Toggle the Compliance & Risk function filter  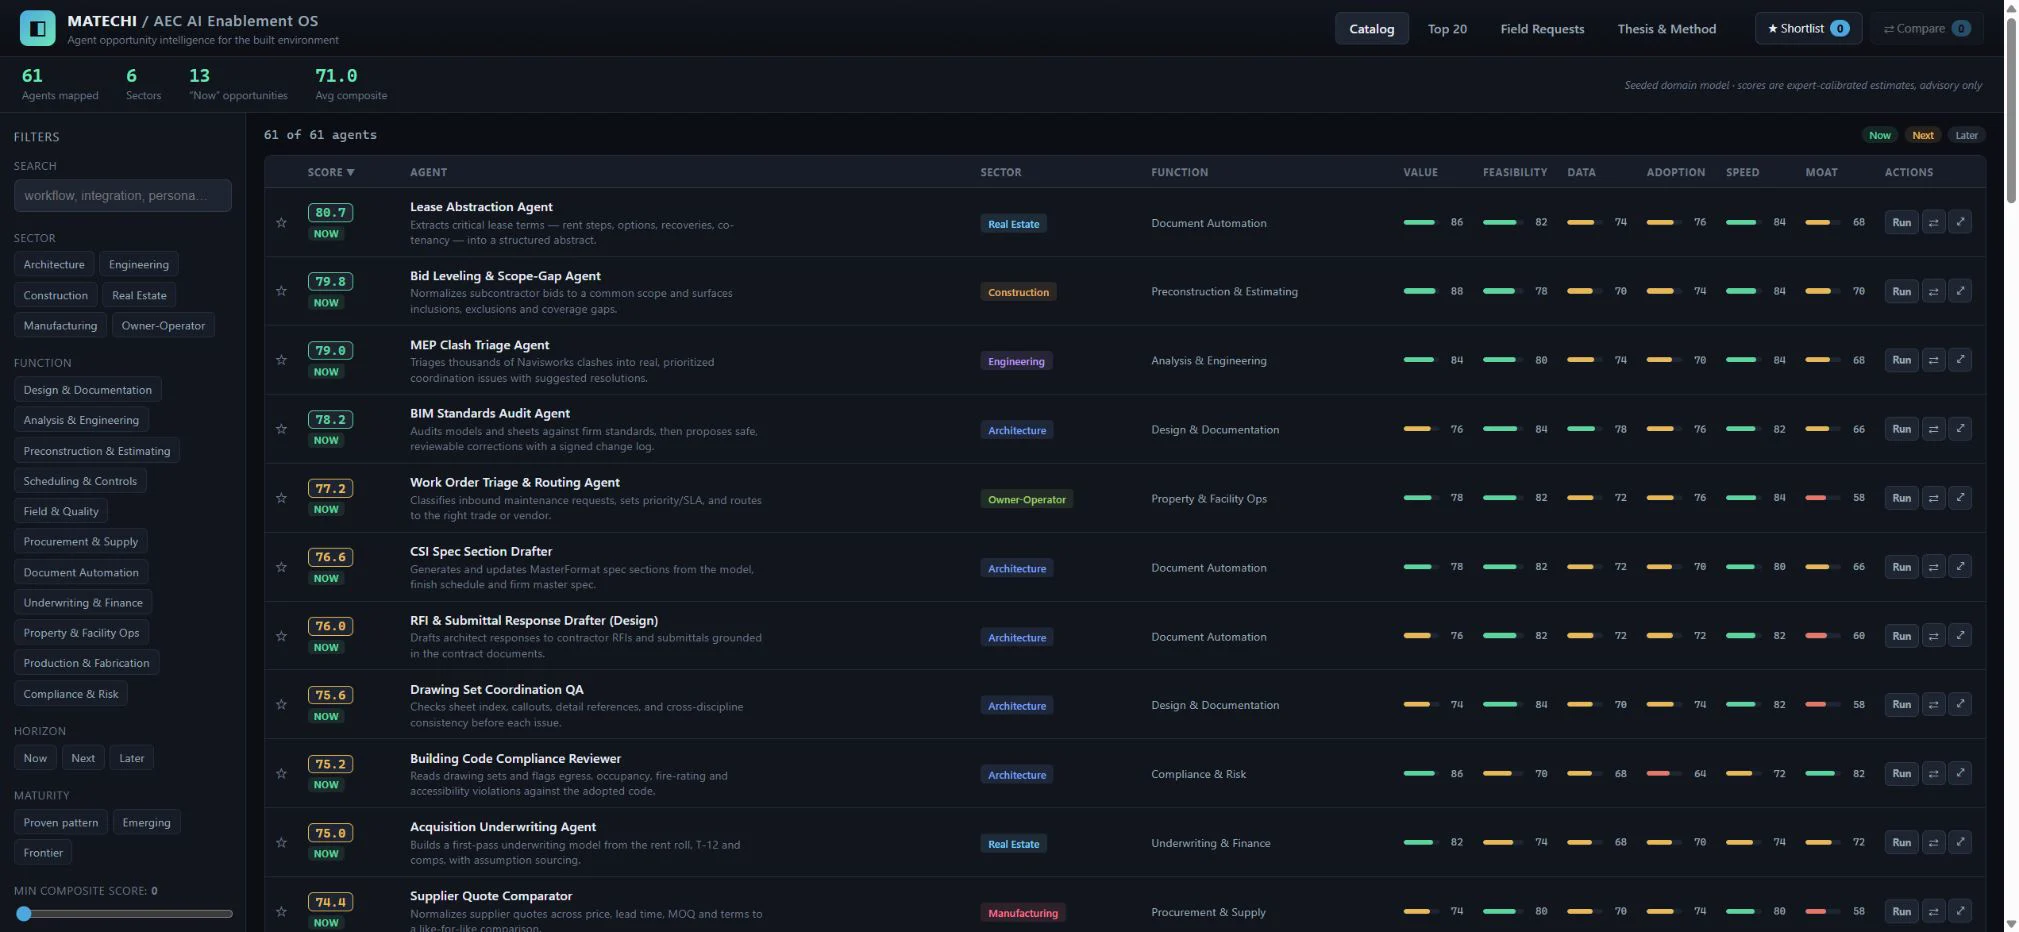(x=71, y=693)
